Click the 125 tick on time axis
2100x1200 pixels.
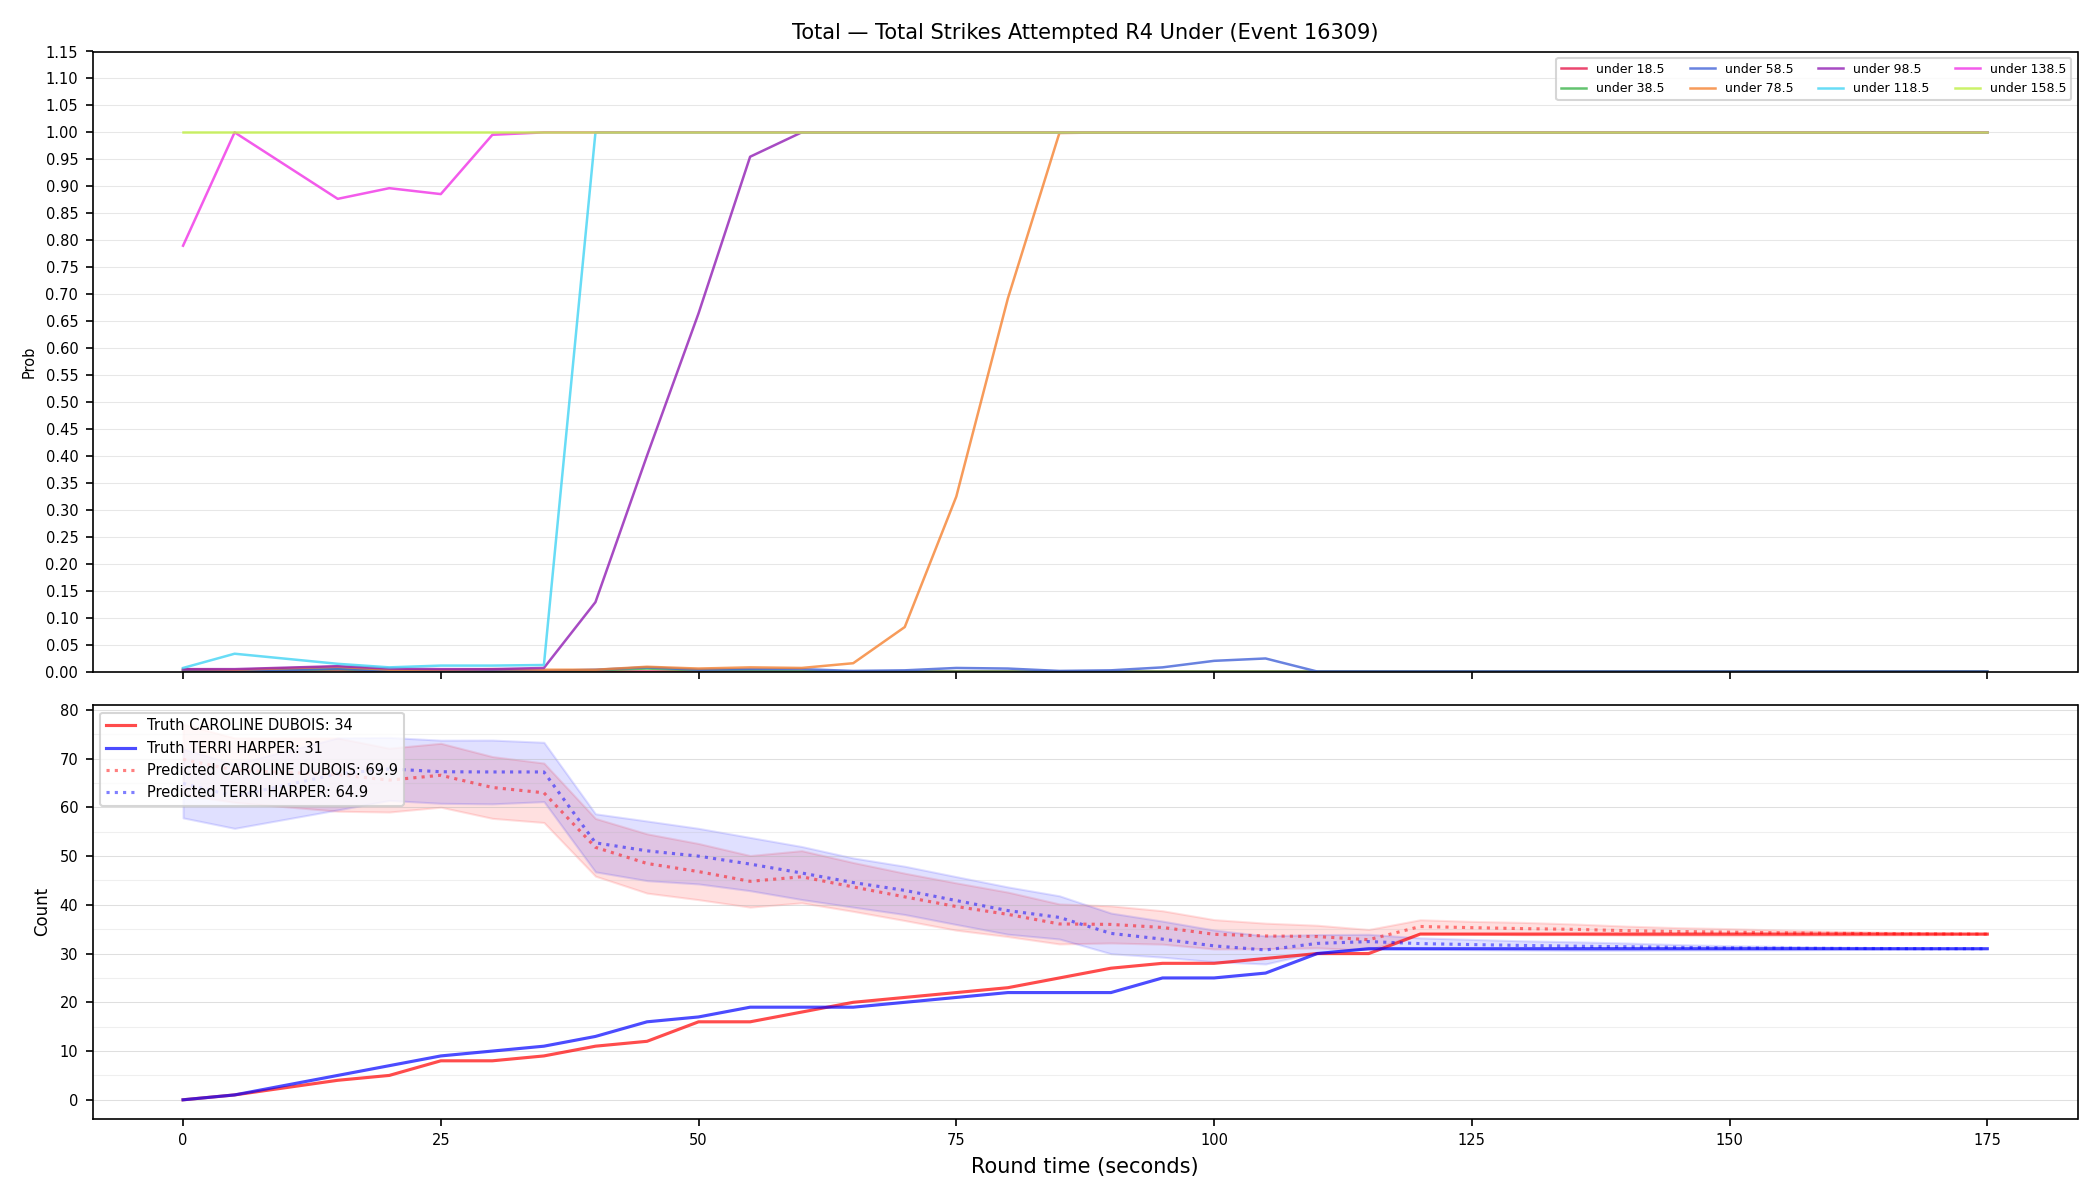1471,1139
